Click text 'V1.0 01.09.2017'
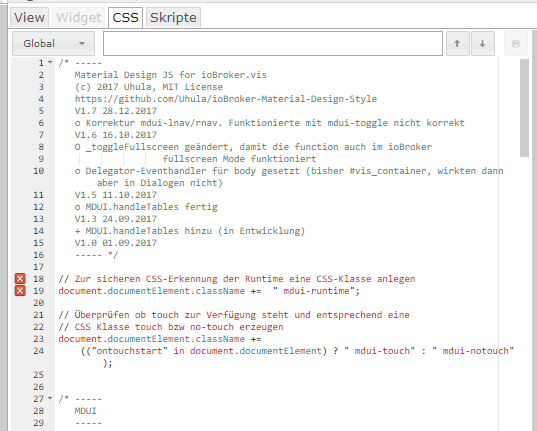Screen dimensions: 537x431 tap(116, 243)
